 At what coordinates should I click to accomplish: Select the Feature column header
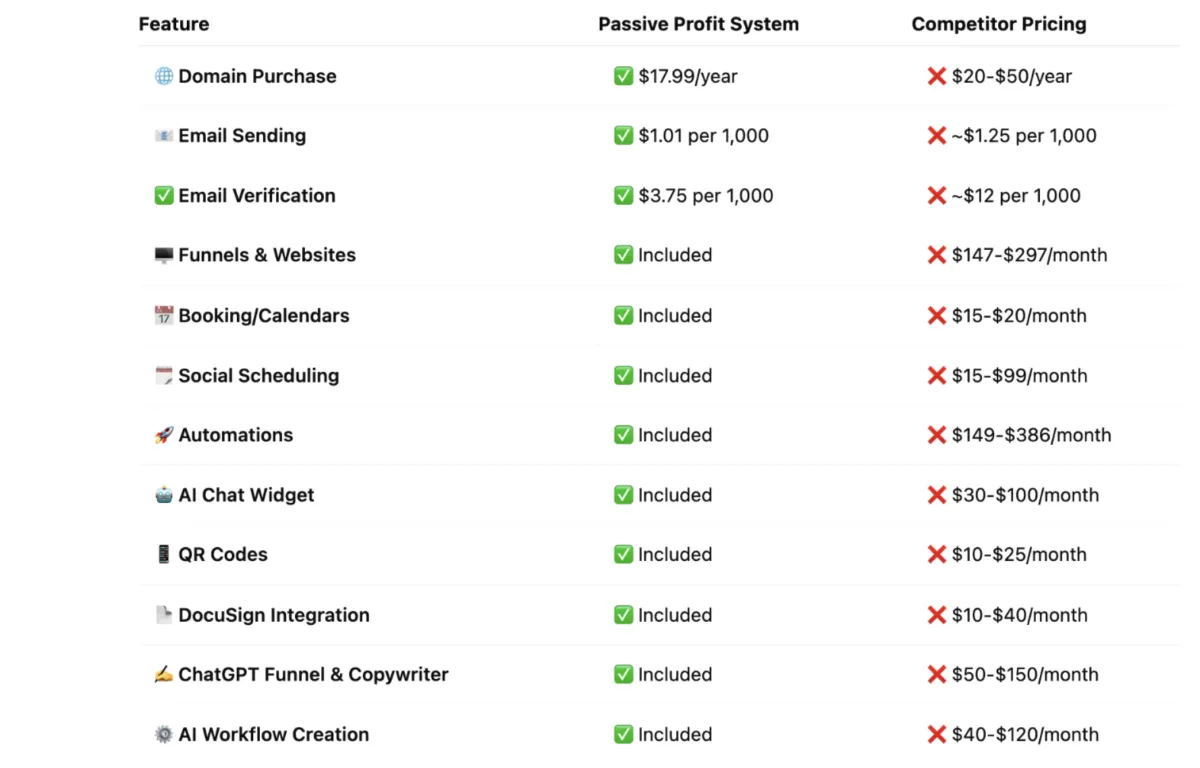[174, 24]
